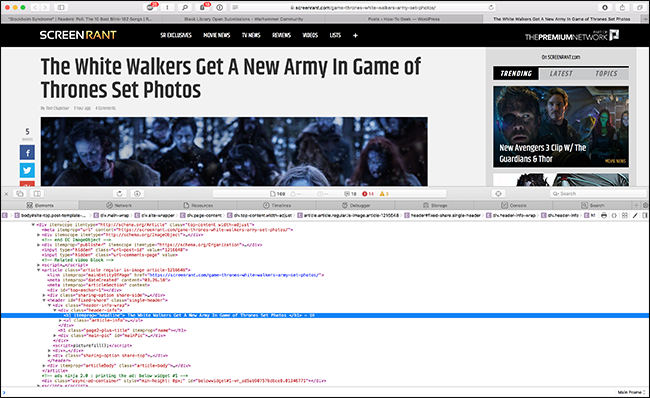Toggle Safari's sidebar button
Screen dimensions: 650x398
[61, 7]
